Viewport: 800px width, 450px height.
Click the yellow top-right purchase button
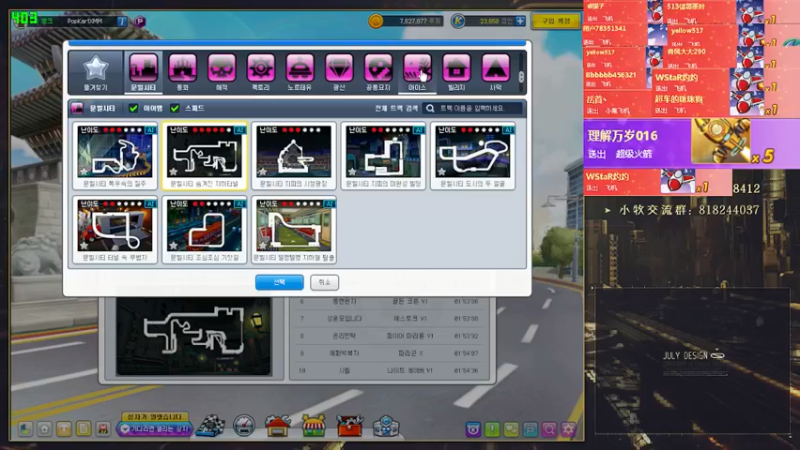[x=555, y=21]
